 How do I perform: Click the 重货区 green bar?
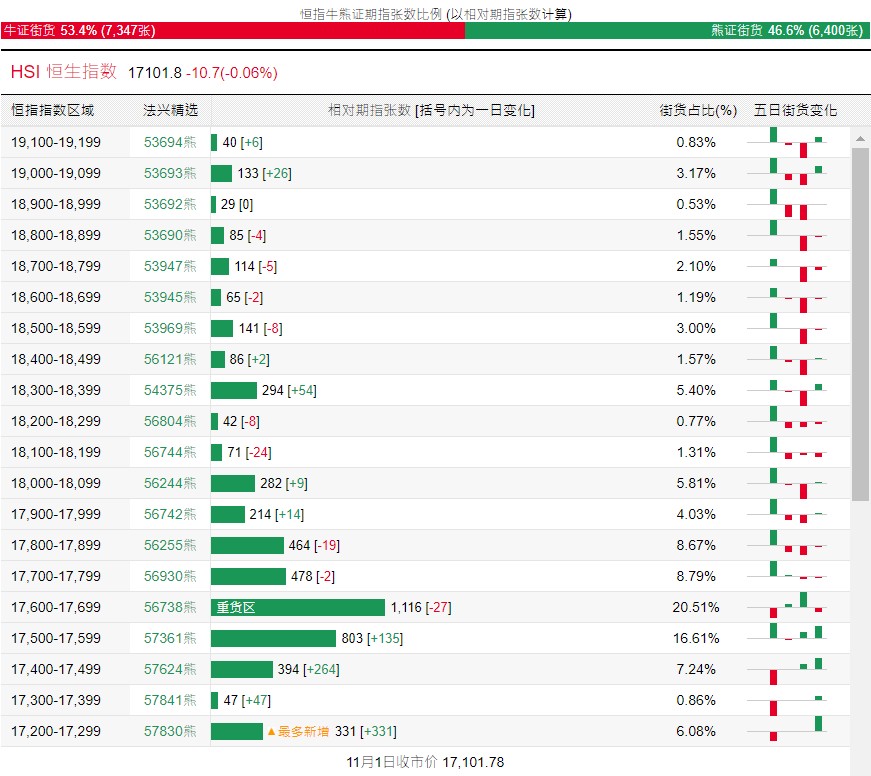(x=298, y=607)
